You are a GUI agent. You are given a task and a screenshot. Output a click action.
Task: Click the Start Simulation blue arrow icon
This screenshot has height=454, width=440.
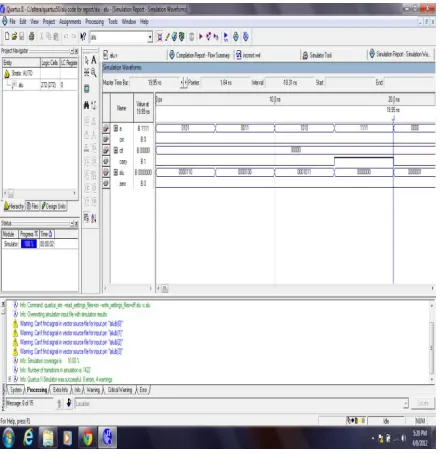pos(226,37)
